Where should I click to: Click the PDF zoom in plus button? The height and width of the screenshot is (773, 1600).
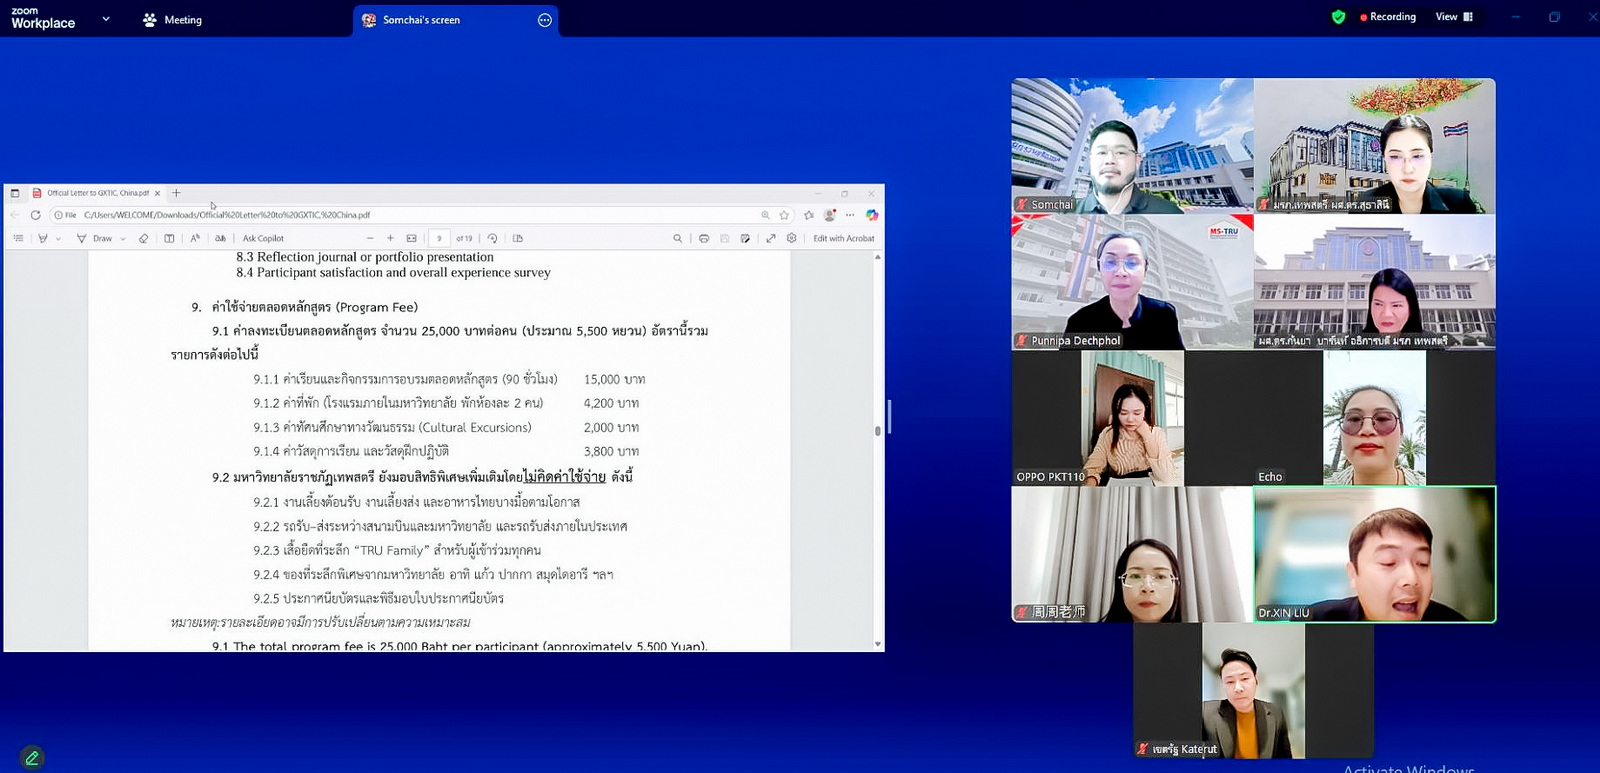(390, 239)
